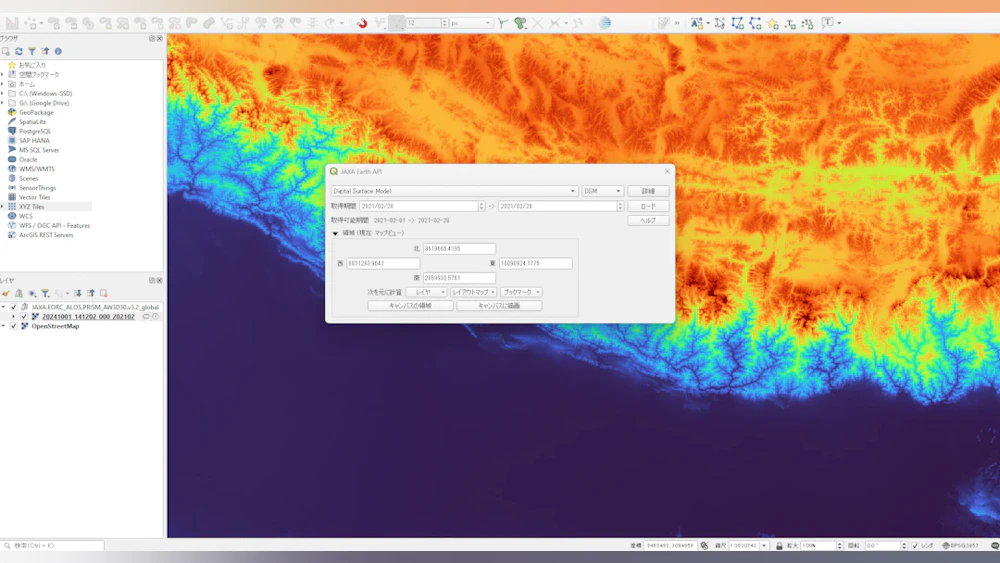Select XYZ Tiles in browser tree
The image size is (1000, 563).
(x=31, y=207)
